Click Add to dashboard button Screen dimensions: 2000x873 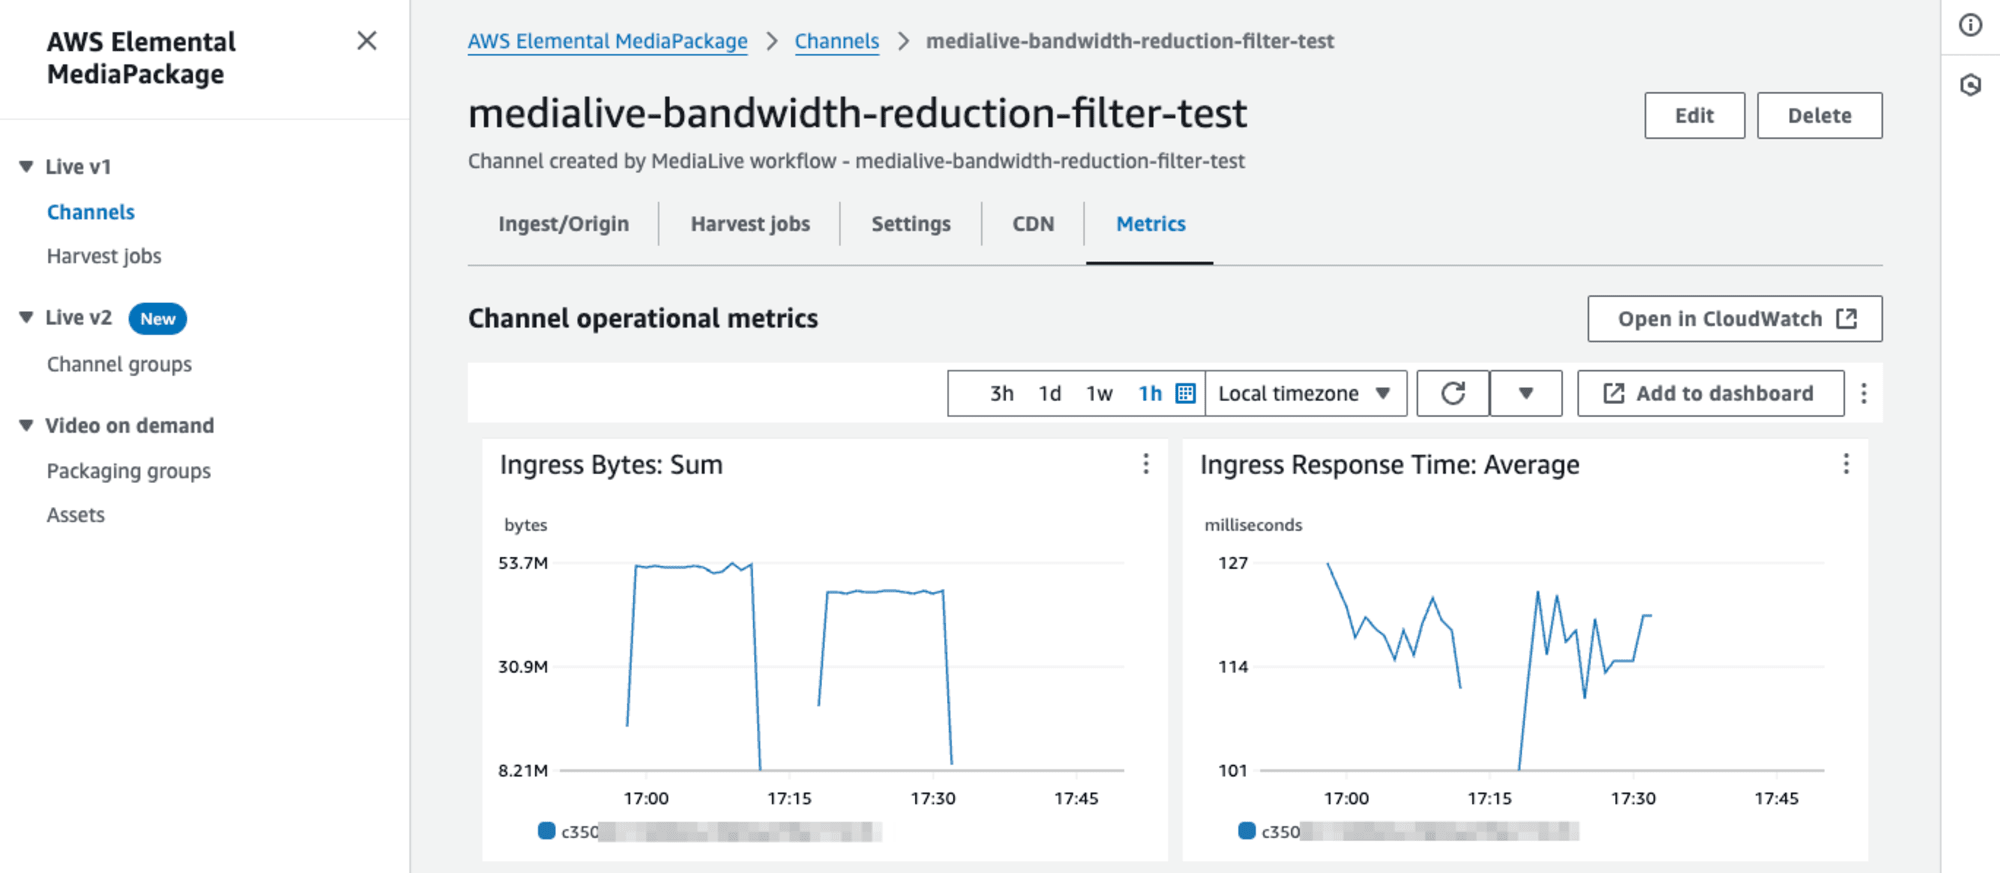1711,393
